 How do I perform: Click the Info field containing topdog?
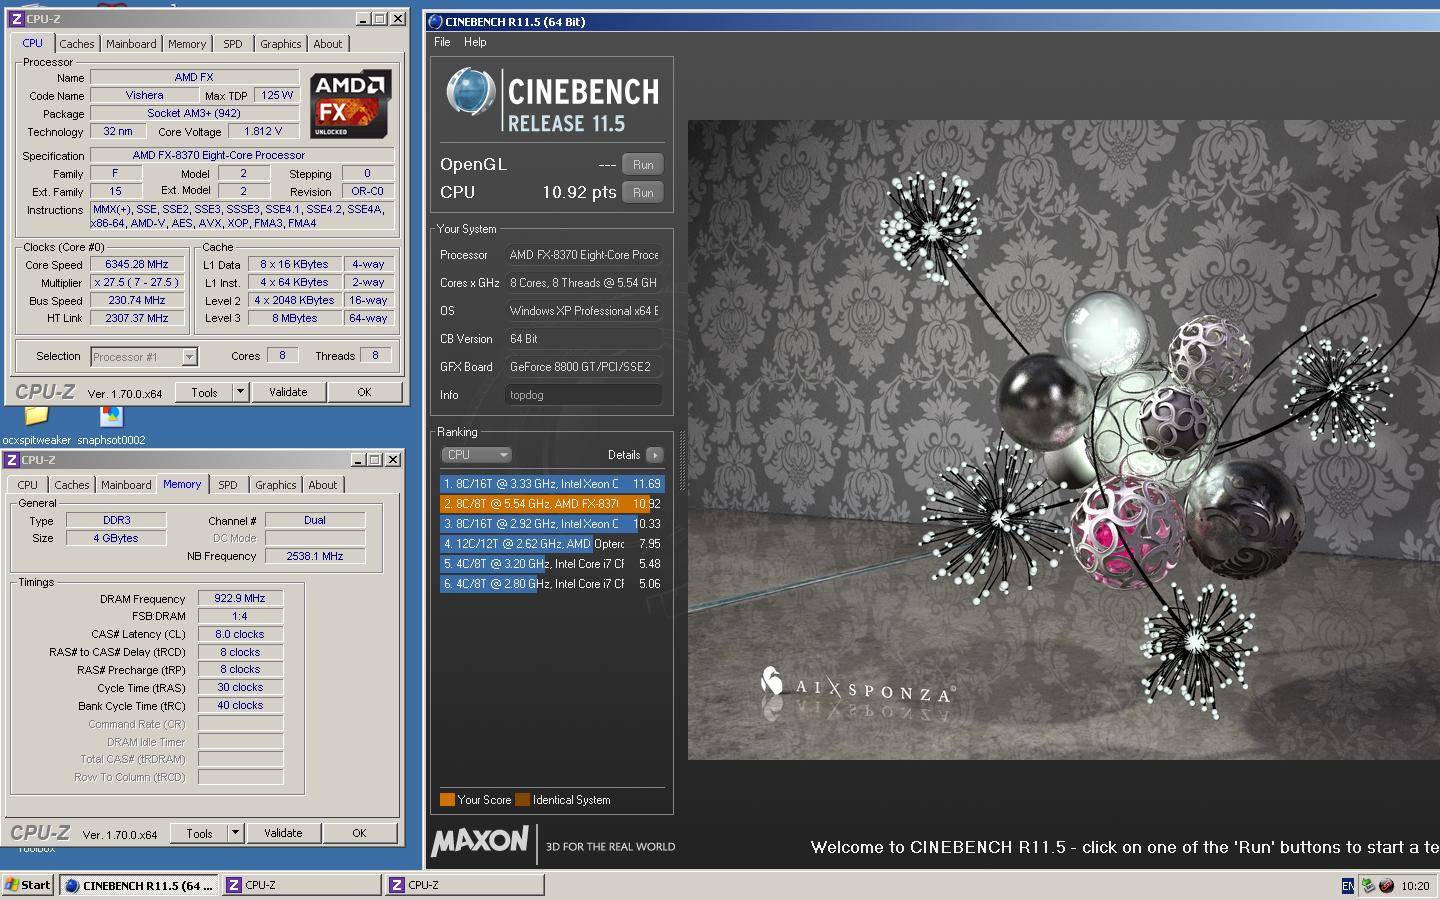(x=583, y=395)
